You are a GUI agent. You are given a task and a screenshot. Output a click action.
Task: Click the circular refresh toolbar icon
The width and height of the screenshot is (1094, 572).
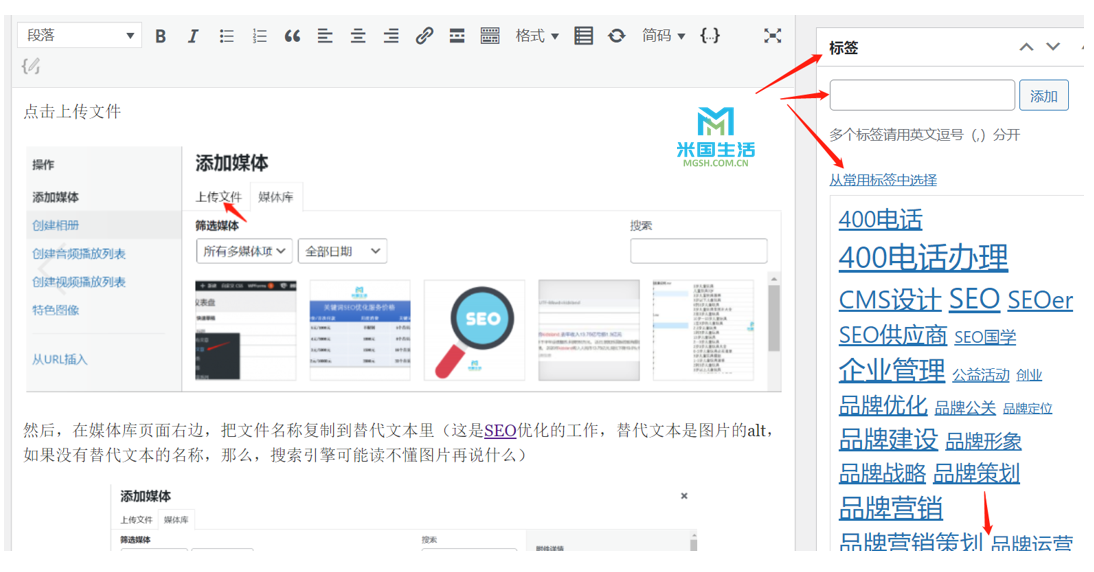point(617,36)
